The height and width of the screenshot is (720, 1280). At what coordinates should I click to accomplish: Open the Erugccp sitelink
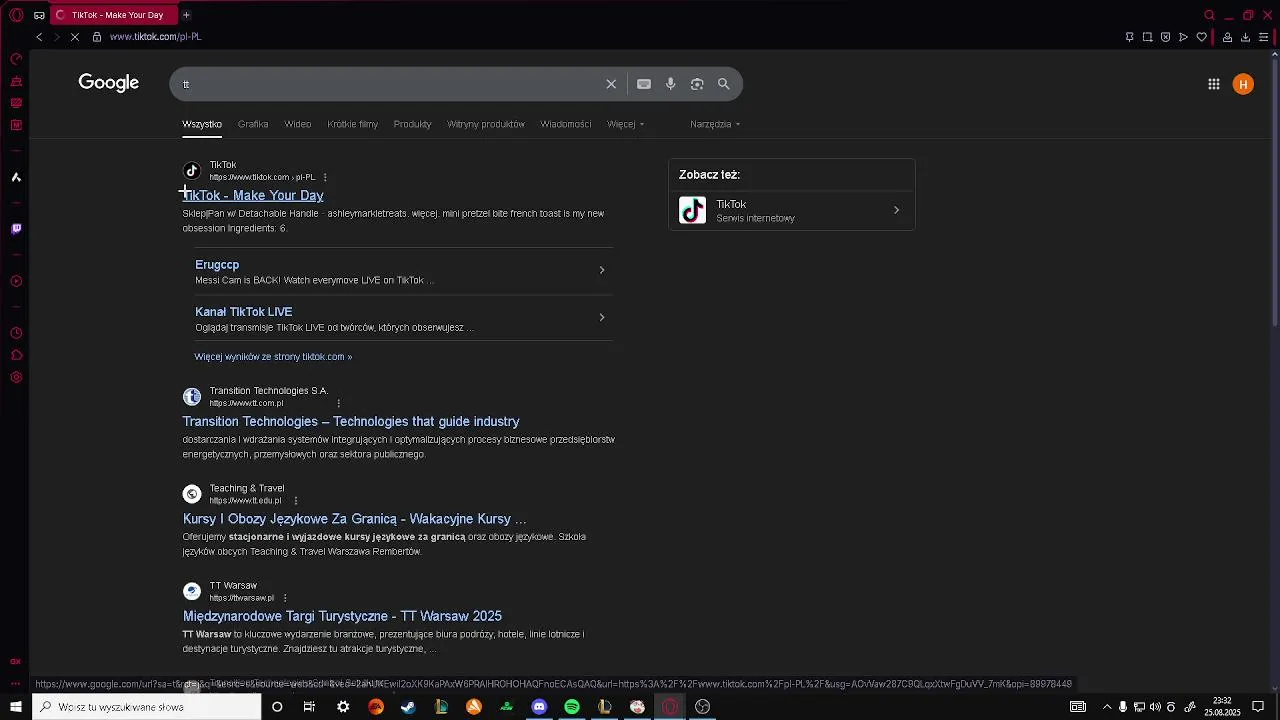[x=217, y=265]
